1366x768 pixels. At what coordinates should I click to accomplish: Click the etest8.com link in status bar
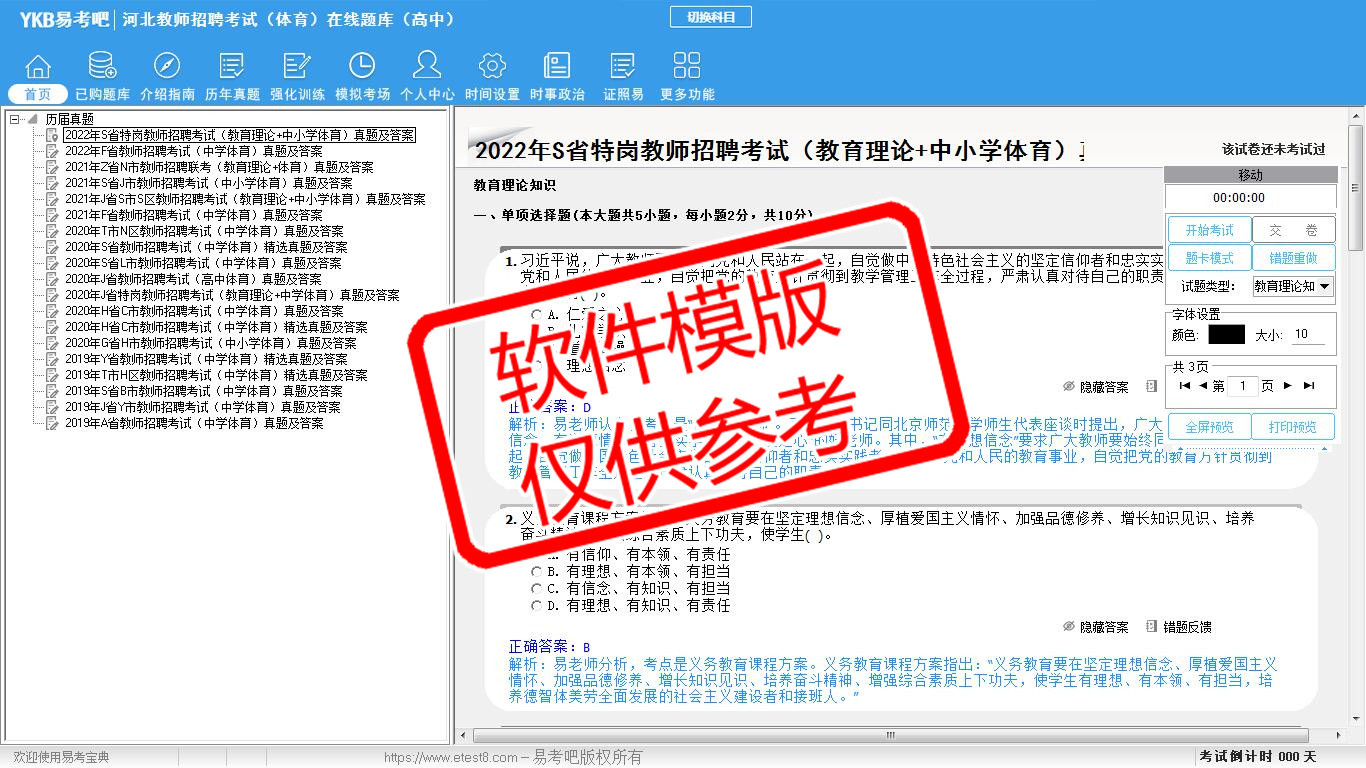(x=450, y=757)
